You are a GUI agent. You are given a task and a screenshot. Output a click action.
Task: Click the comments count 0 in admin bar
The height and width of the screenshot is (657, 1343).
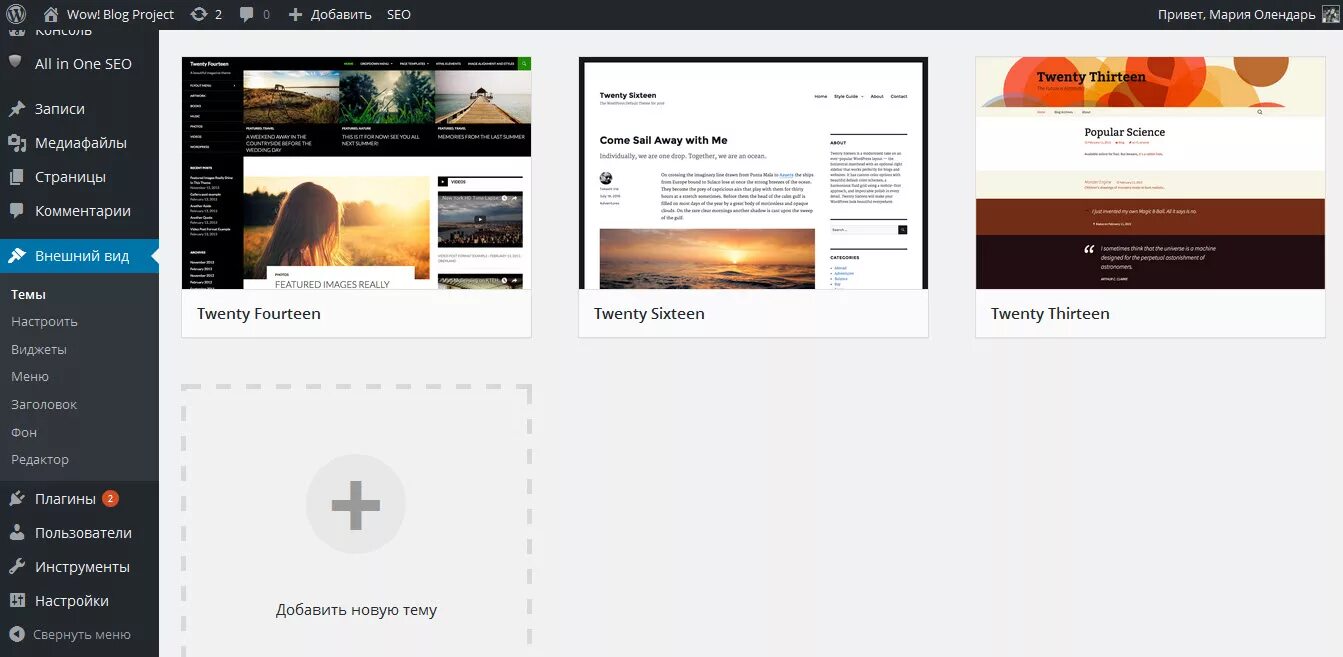pos(266,14)
